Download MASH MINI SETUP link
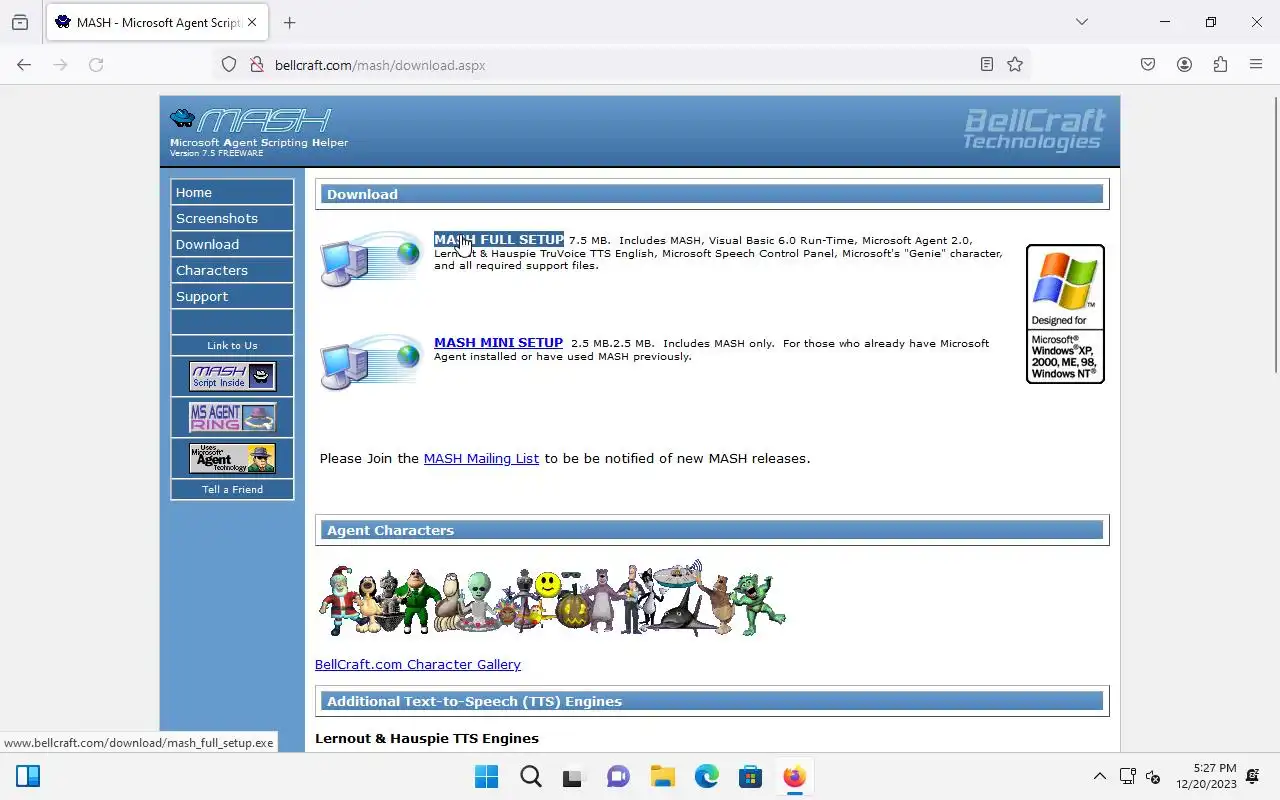This screenshot has width=1280, height=800. click(x=498, y=343)
